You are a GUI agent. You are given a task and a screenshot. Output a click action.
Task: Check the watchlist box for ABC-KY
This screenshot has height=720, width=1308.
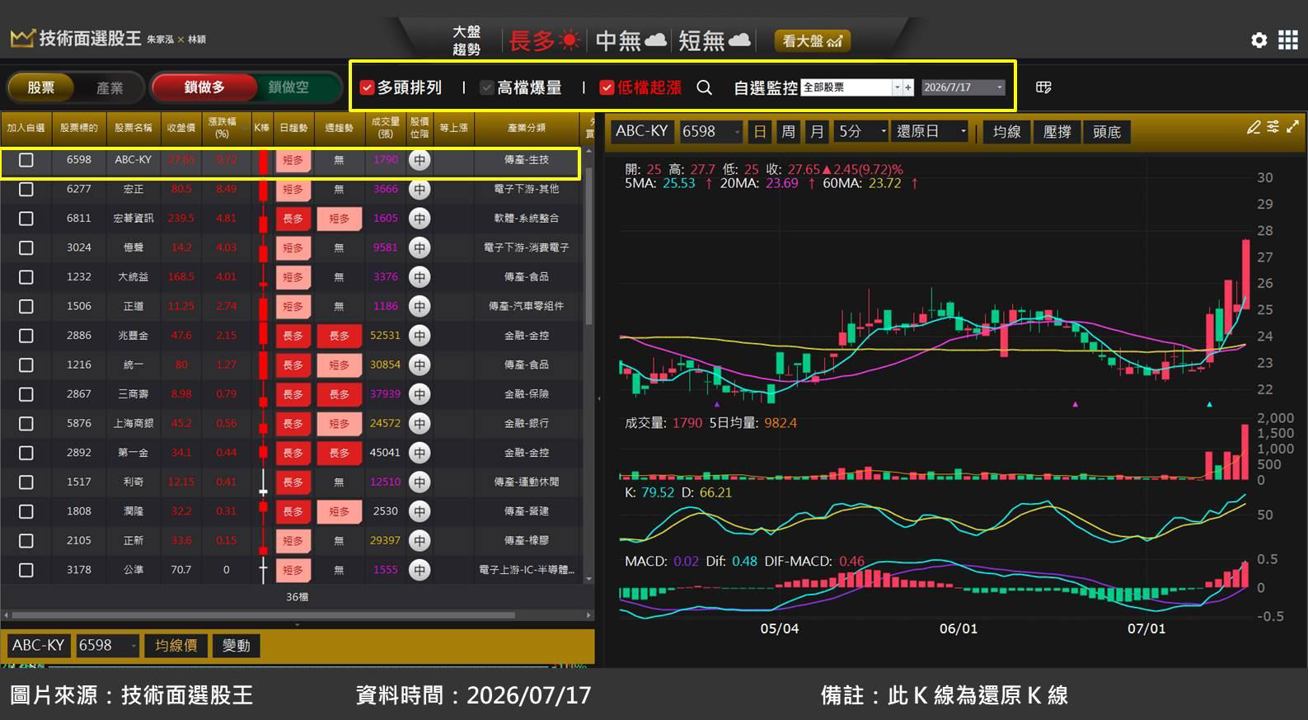26,160
